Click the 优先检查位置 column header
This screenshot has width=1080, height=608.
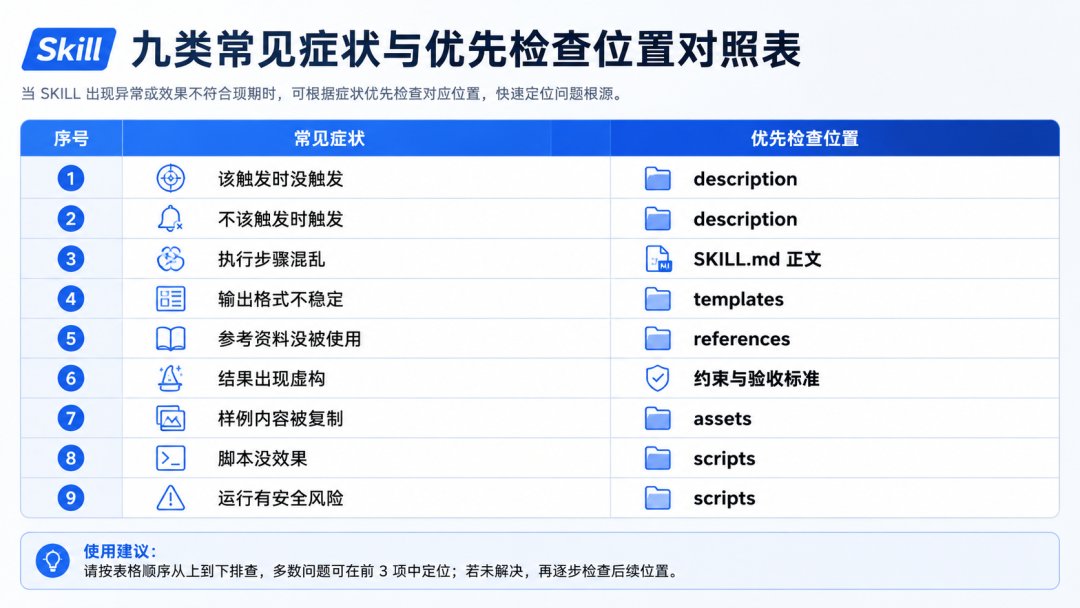(x=804, y=138)
